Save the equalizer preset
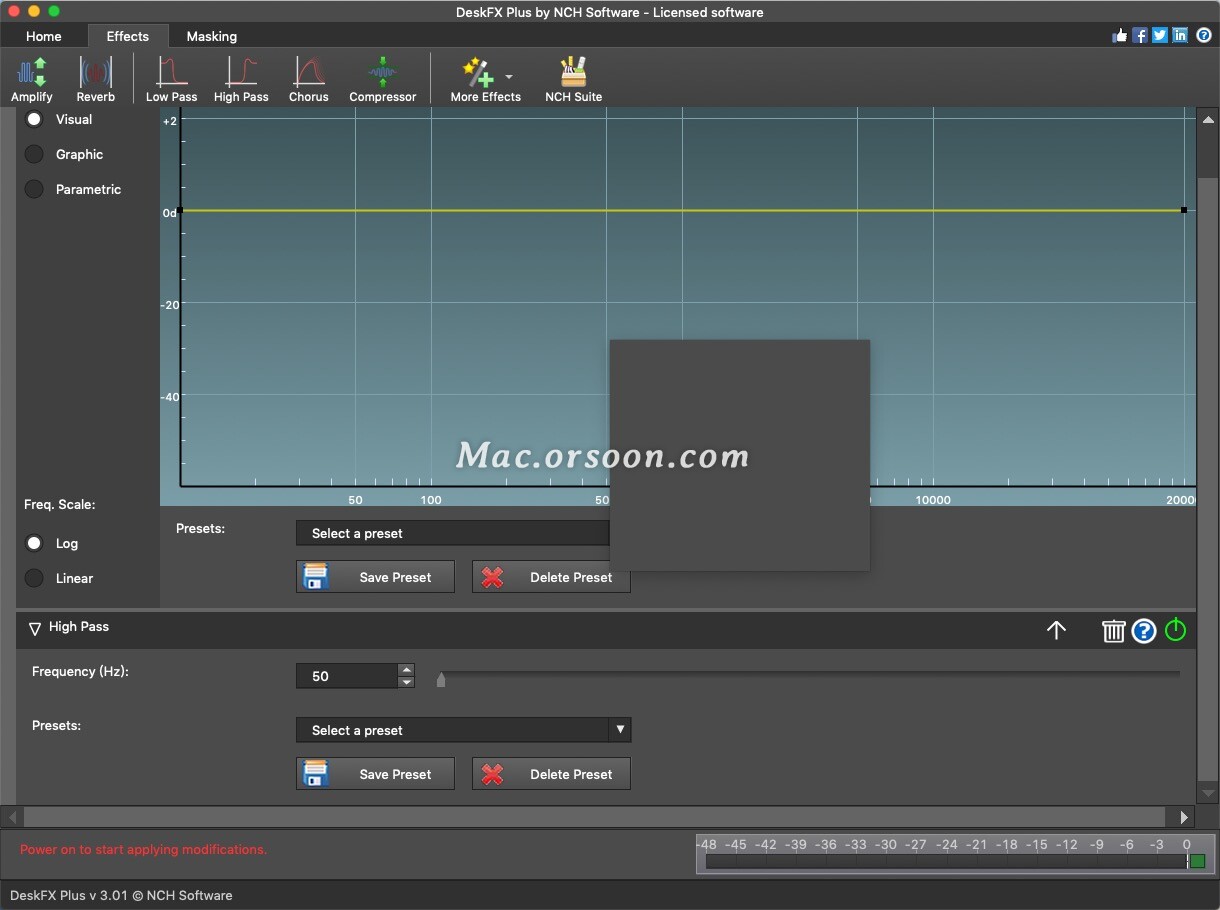Image resolution: width=1220 pixels, height=910 pixels. (x=375, y=577)
